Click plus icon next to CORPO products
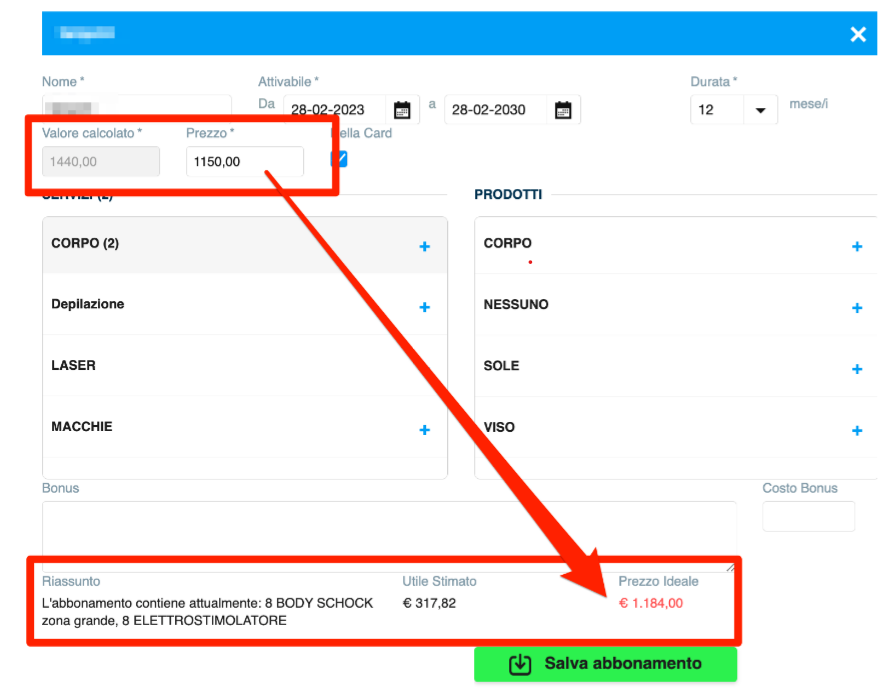This screenshot has width=882, height=697. 856,246
